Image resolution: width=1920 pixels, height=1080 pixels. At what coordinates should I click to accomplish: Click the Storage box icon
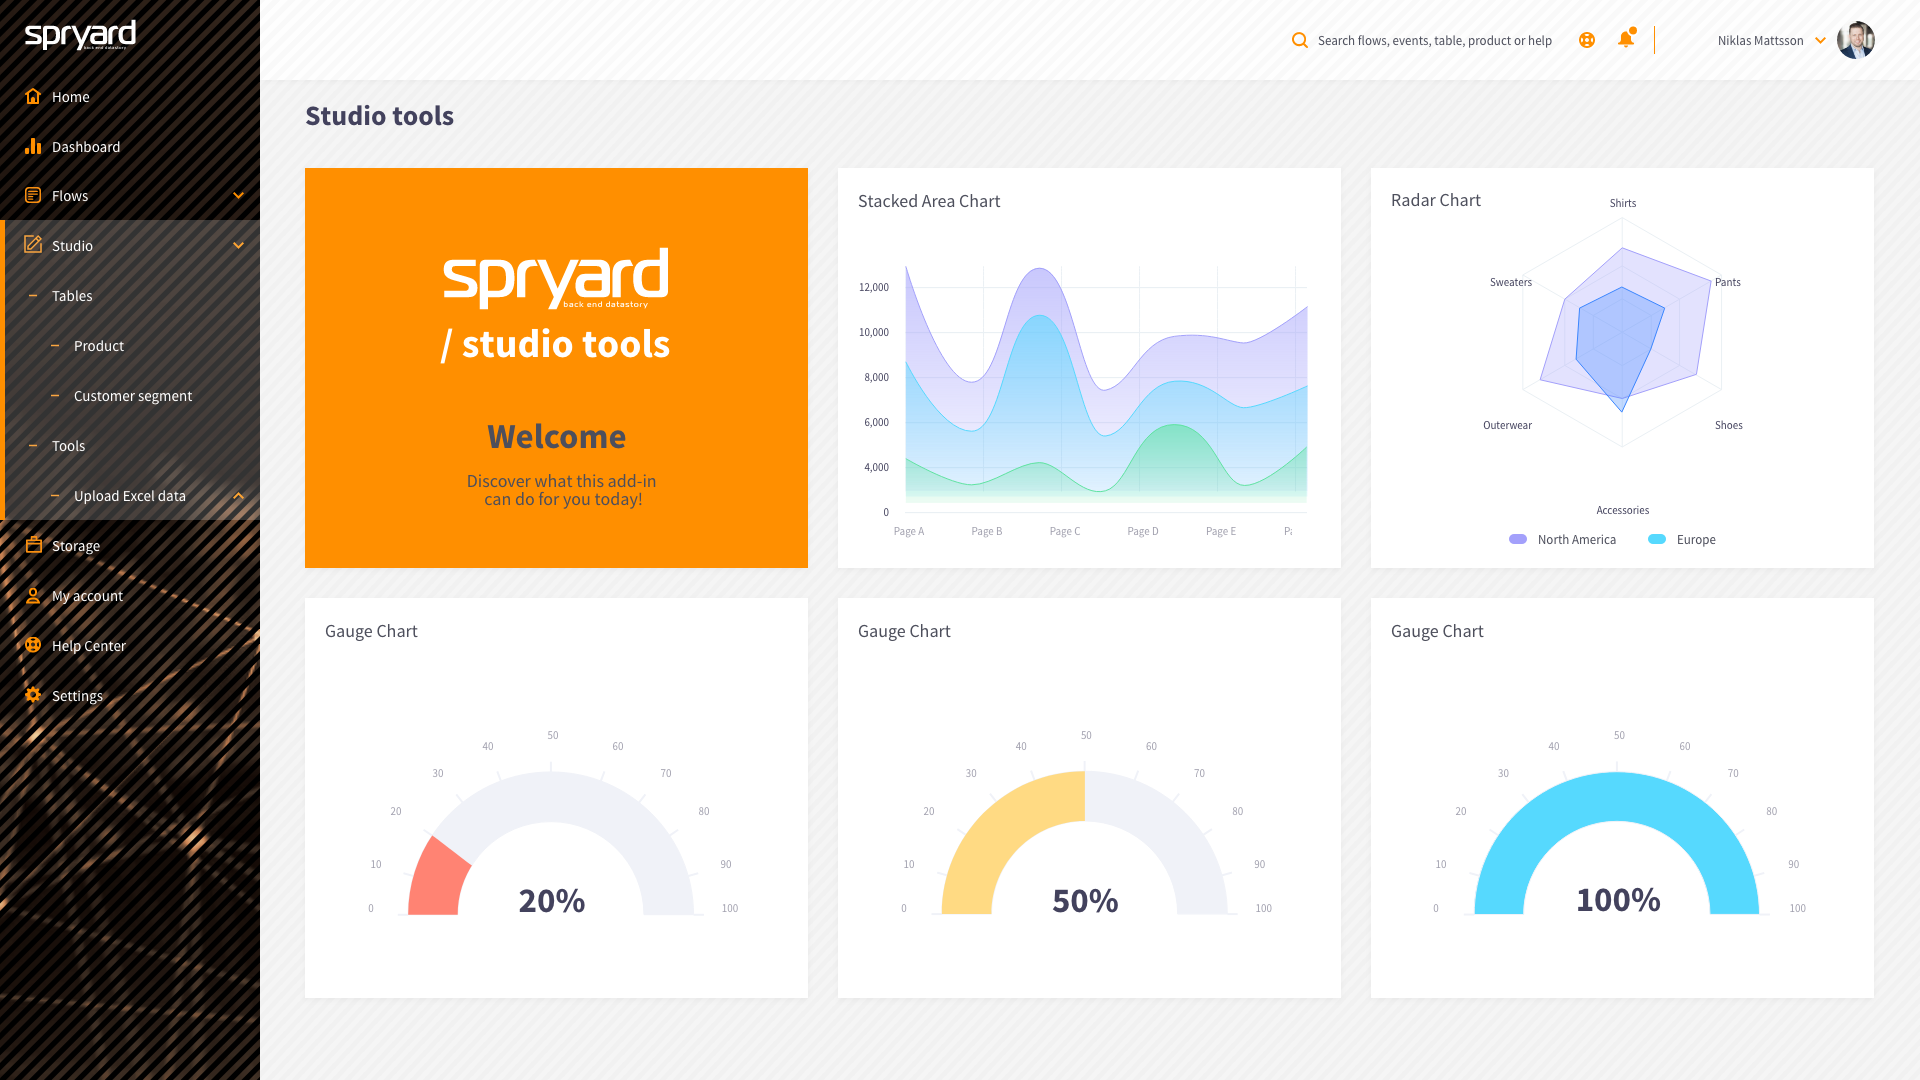(33, 545)
